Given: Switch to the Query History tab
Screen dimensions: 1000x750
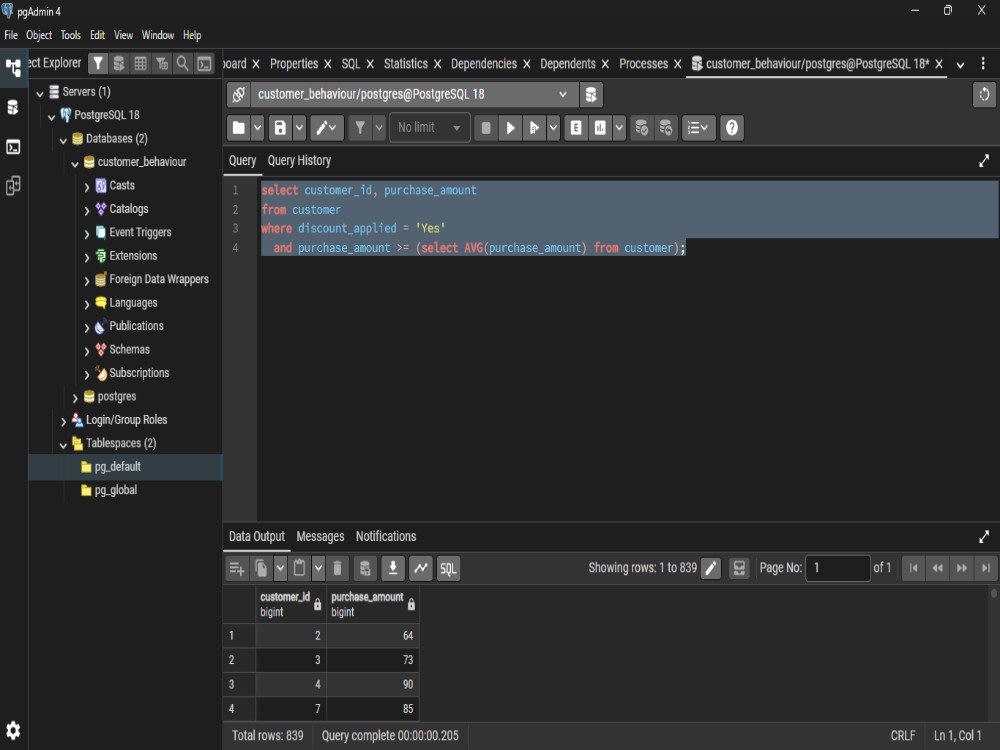Looking at the screenshot, I should [299, 161].
